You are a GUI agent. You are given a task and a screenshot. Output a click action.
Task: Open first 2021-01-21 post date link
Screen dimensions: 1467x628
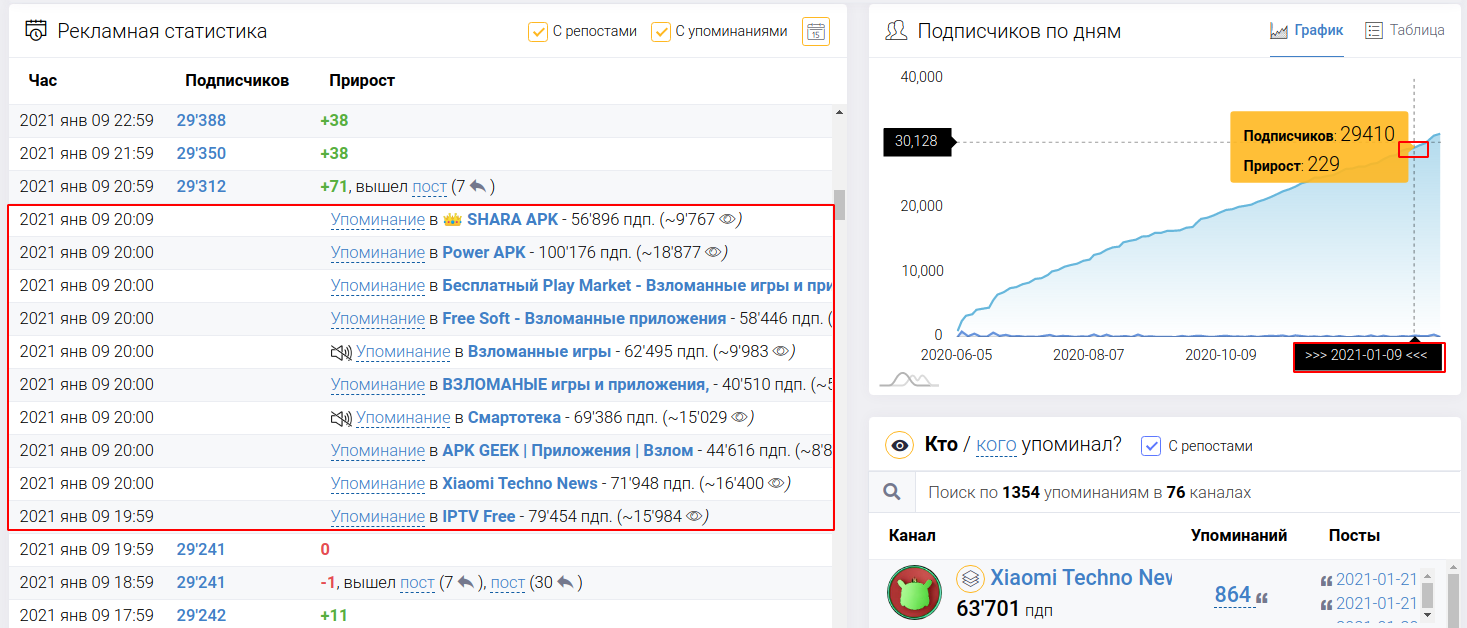(1376, 579)
